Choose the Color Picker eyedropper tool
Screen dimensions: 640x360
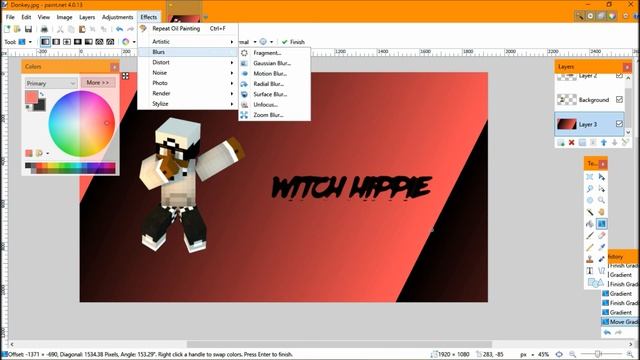click(x=602, y=247)
